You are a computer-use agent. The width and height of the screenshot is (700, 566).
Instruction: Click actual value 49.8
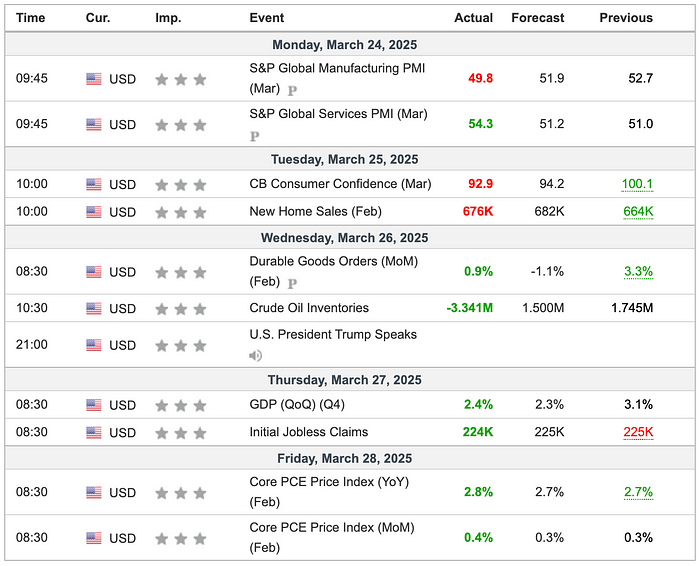click(480, 79)
